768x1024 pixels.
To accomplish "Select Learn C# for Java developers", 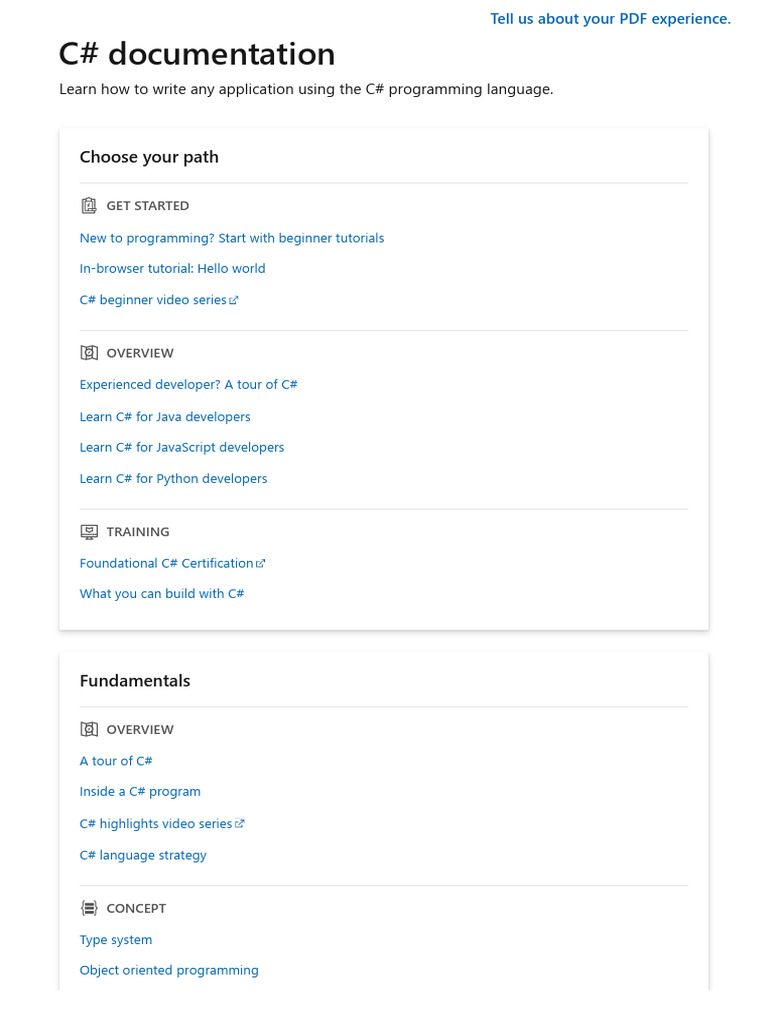I will [x=165, y=417].
